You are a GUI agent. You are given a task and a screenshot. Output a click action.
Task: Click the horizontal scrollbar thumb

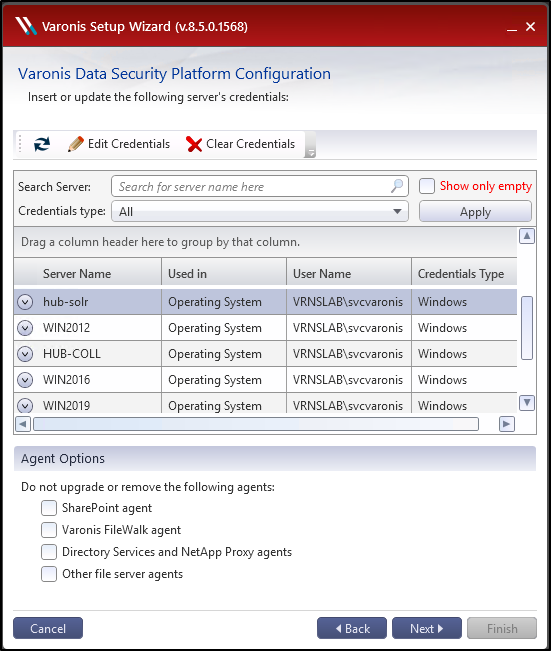click(x=256, y=424)
